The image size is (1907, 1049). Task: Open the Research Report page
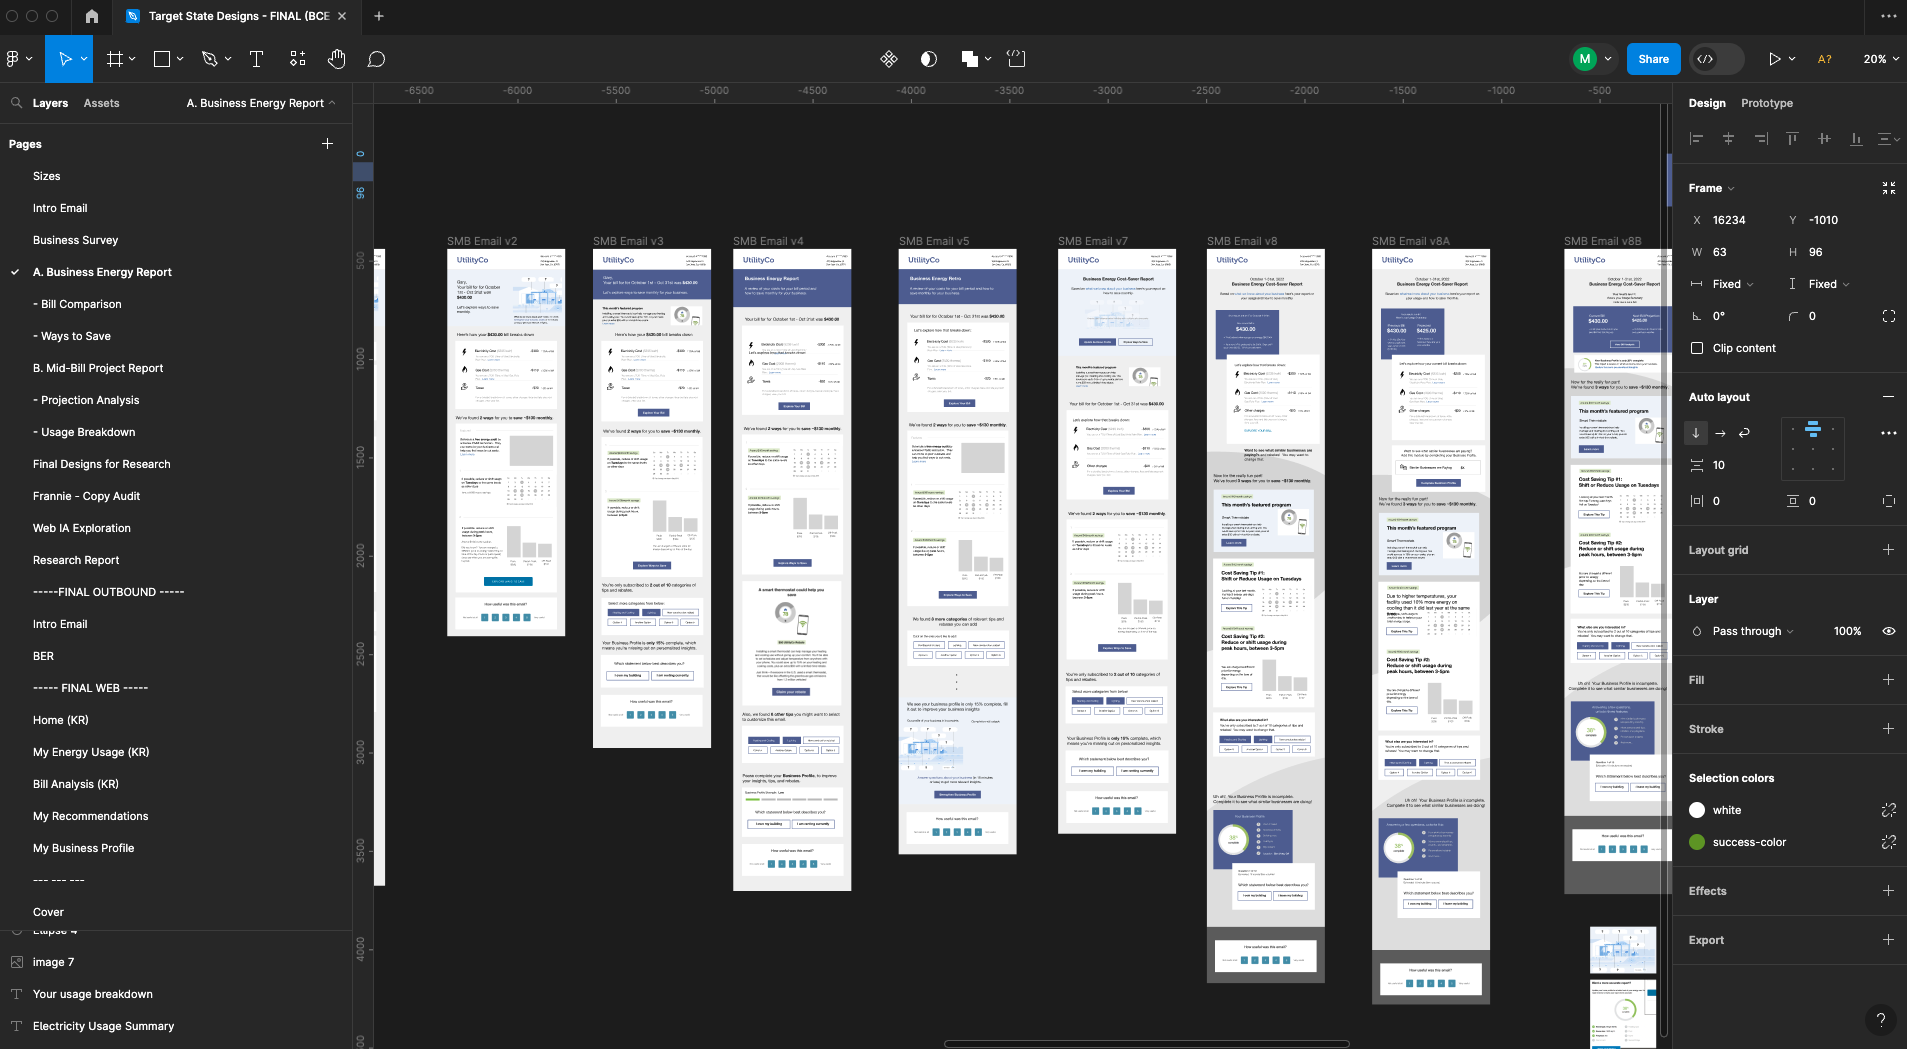point(76,560)
